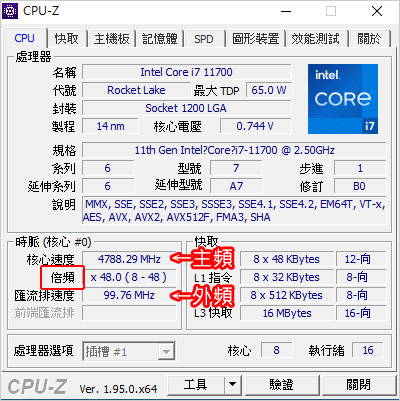Click the name field Intel Core i7 11700

coord(187,72)
